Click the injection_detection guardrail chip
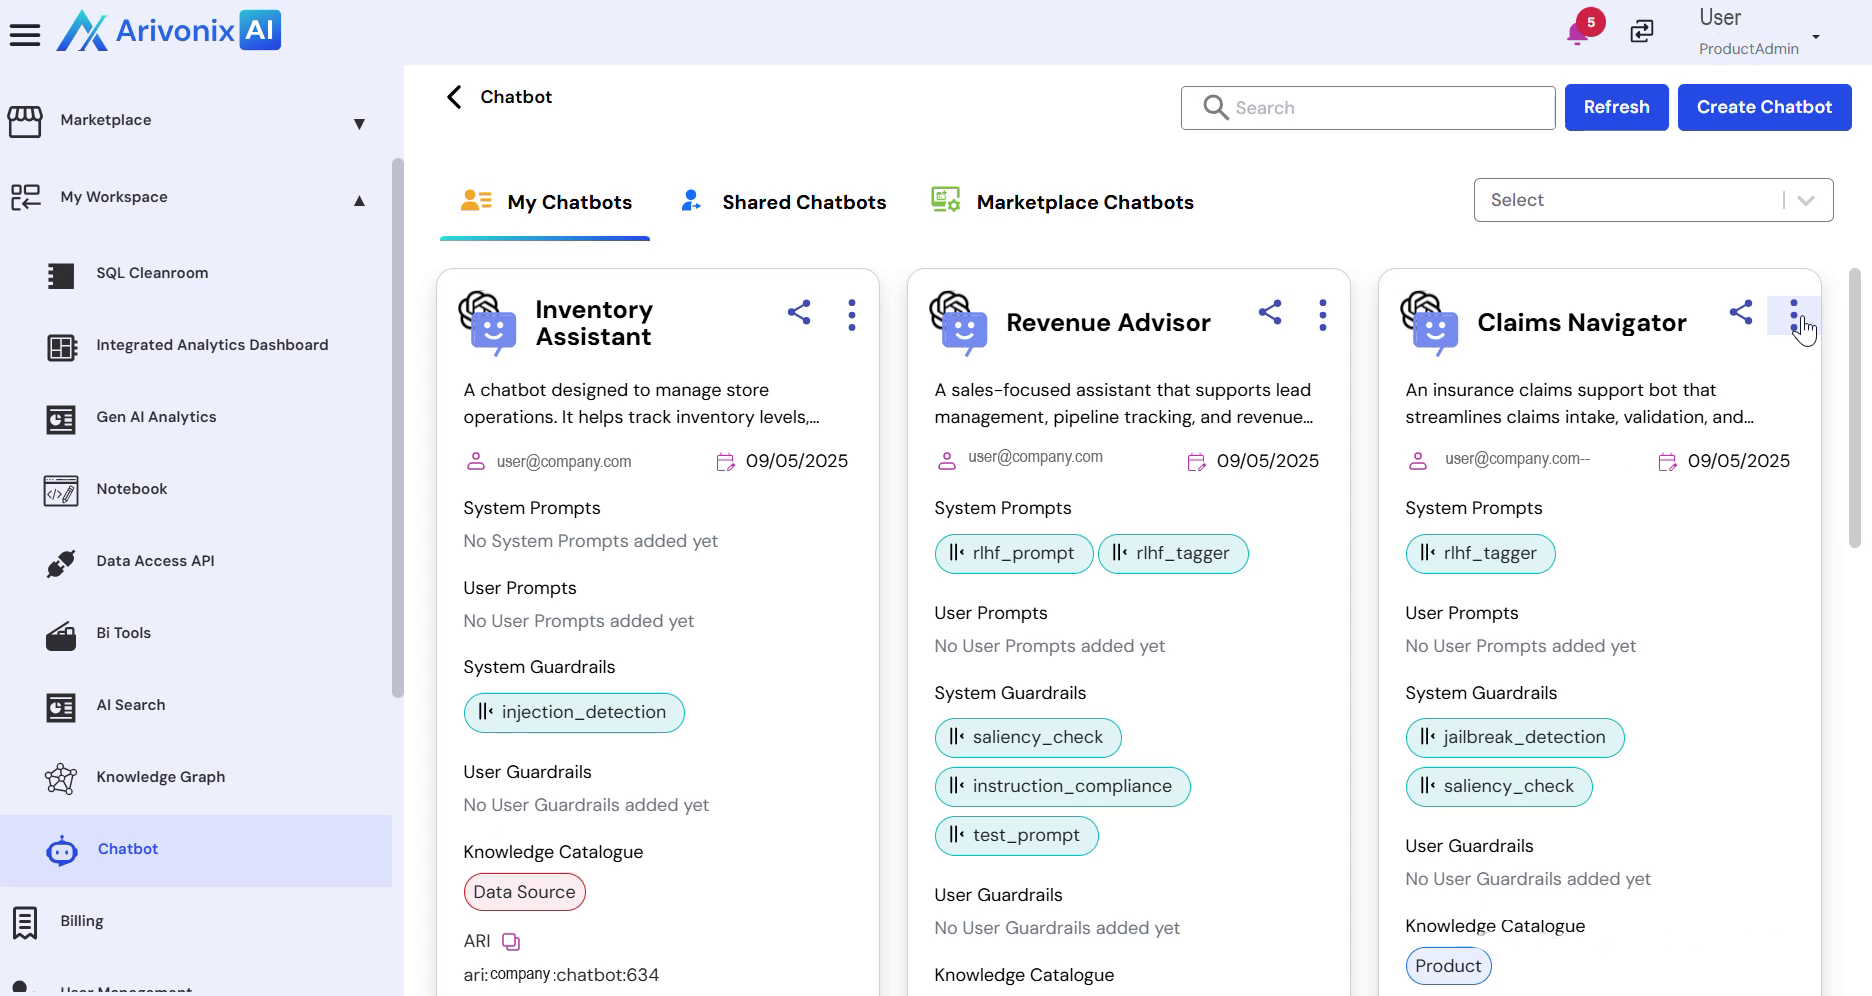 [574, 712]
